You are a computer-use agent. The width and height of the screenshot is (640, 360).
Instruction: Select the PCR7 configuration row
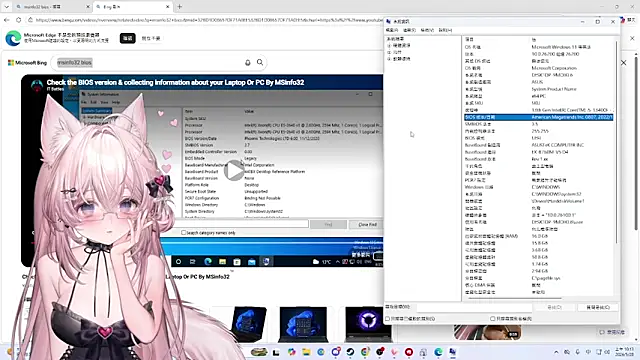tap(538, 180)
